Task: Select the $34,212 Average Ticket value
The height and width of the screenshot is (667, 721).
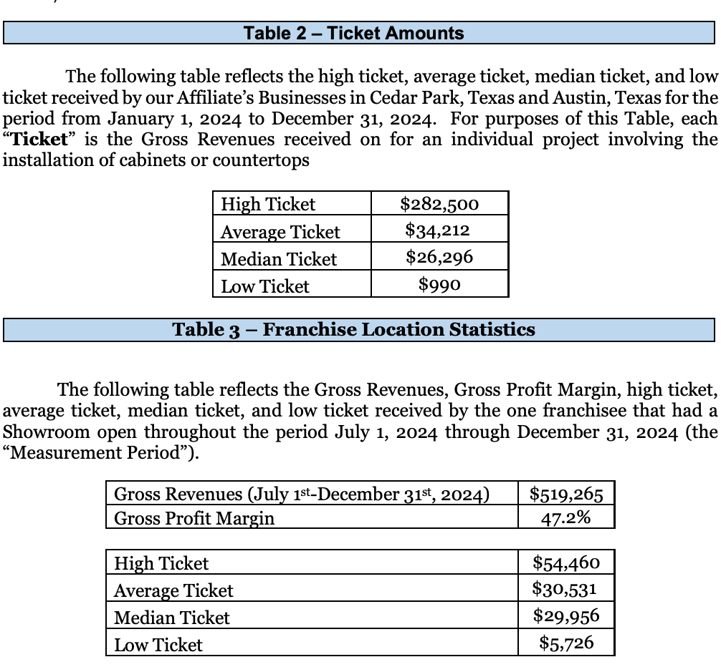Action: coord(439,231)
